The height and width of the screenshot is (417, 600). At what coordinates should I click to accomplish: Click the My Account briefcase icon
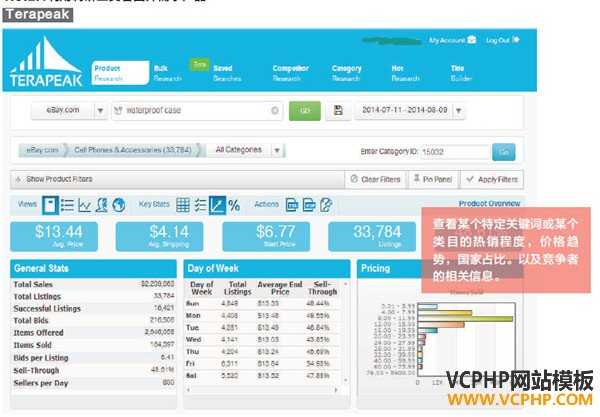click(472, 40)
